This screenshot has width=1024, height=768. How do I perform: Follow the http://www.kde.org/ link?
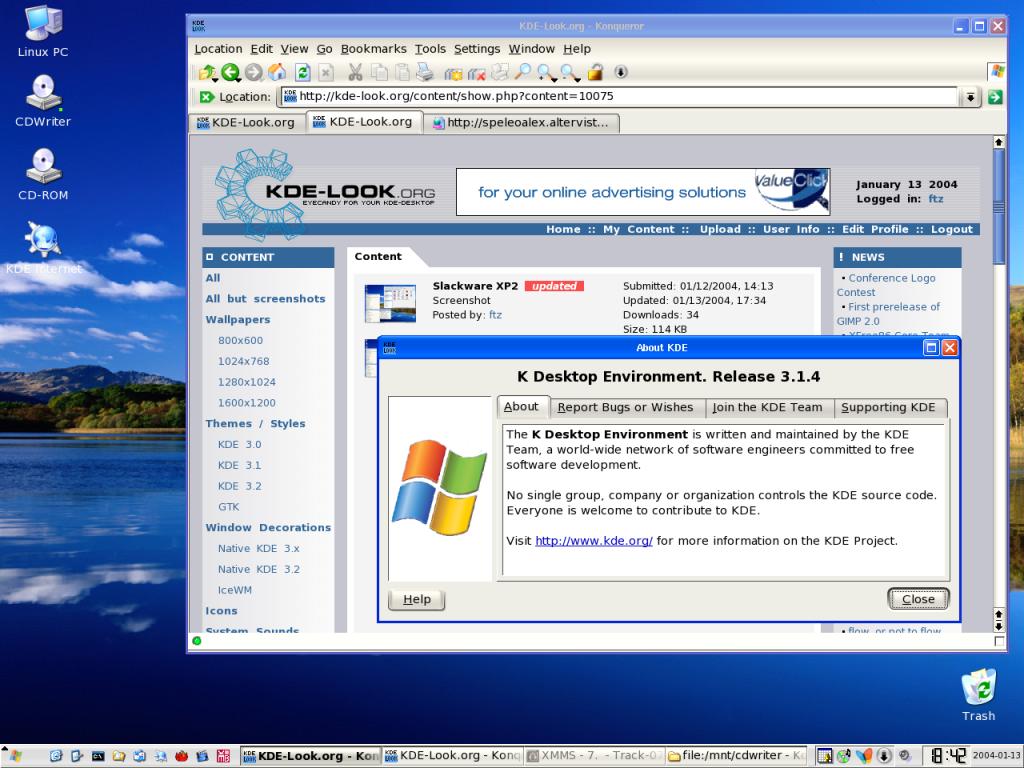coord(594,541)
